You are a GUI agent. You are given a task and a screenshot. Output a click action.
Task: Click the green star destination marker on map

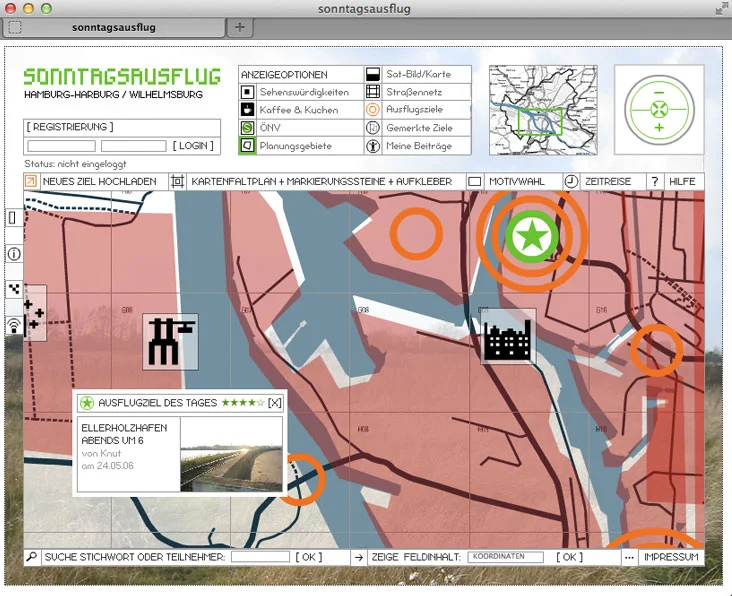532,236
